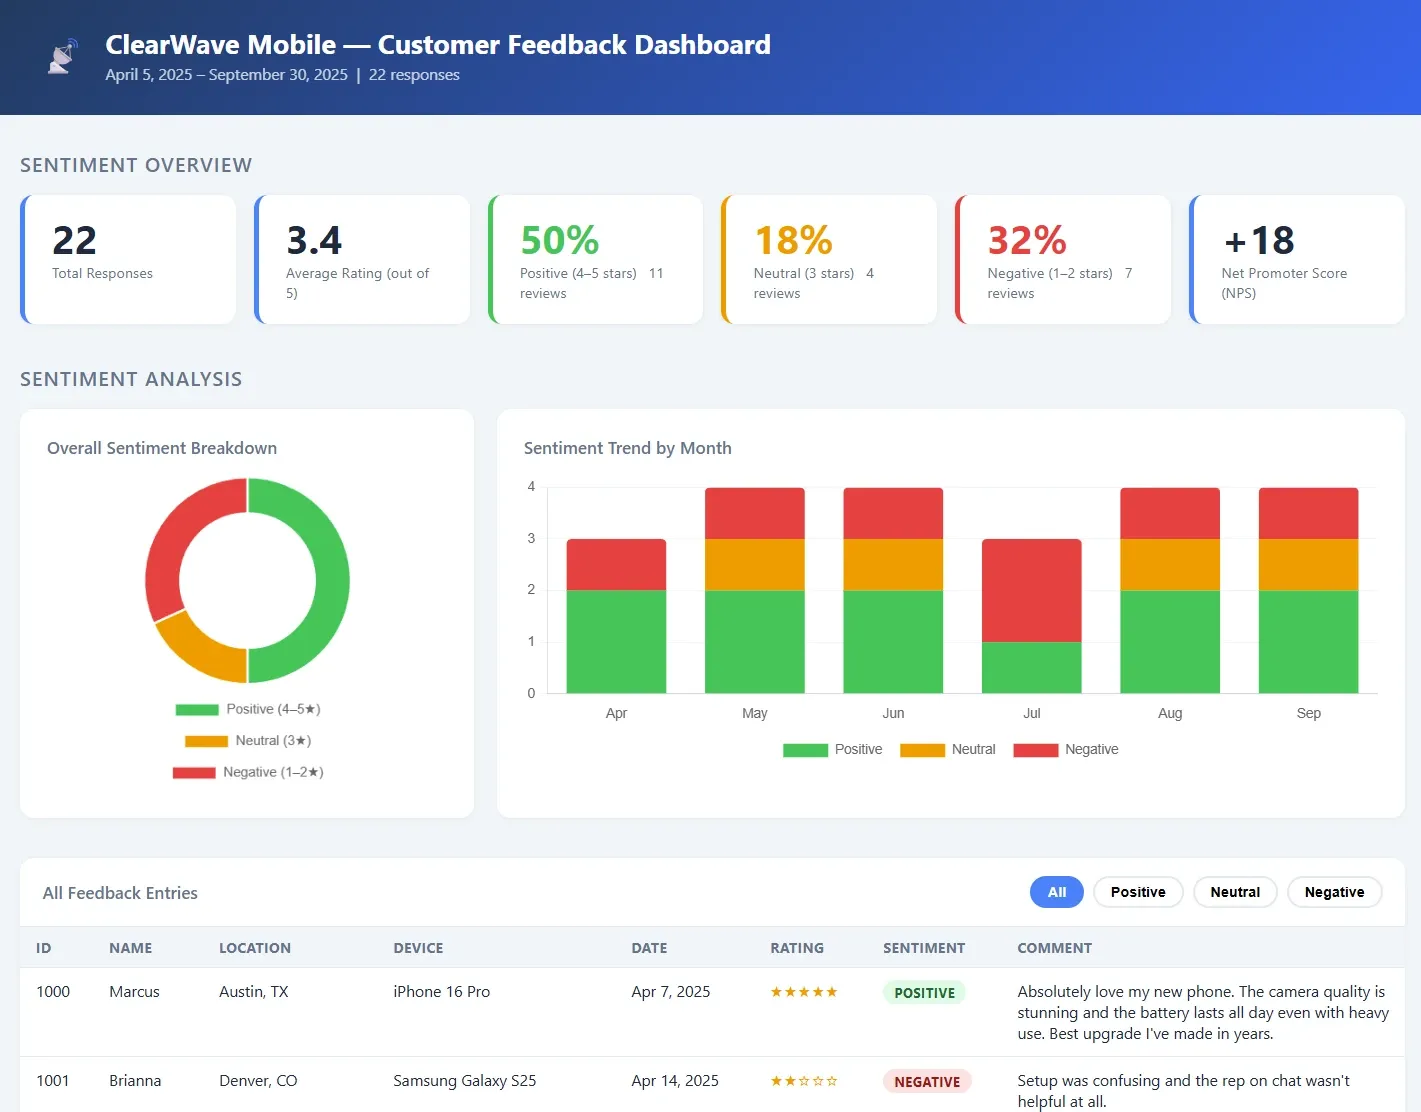Click the COMMENT column header
The height and width of the screenshot is (1112, 1421).
(1054, 948)
